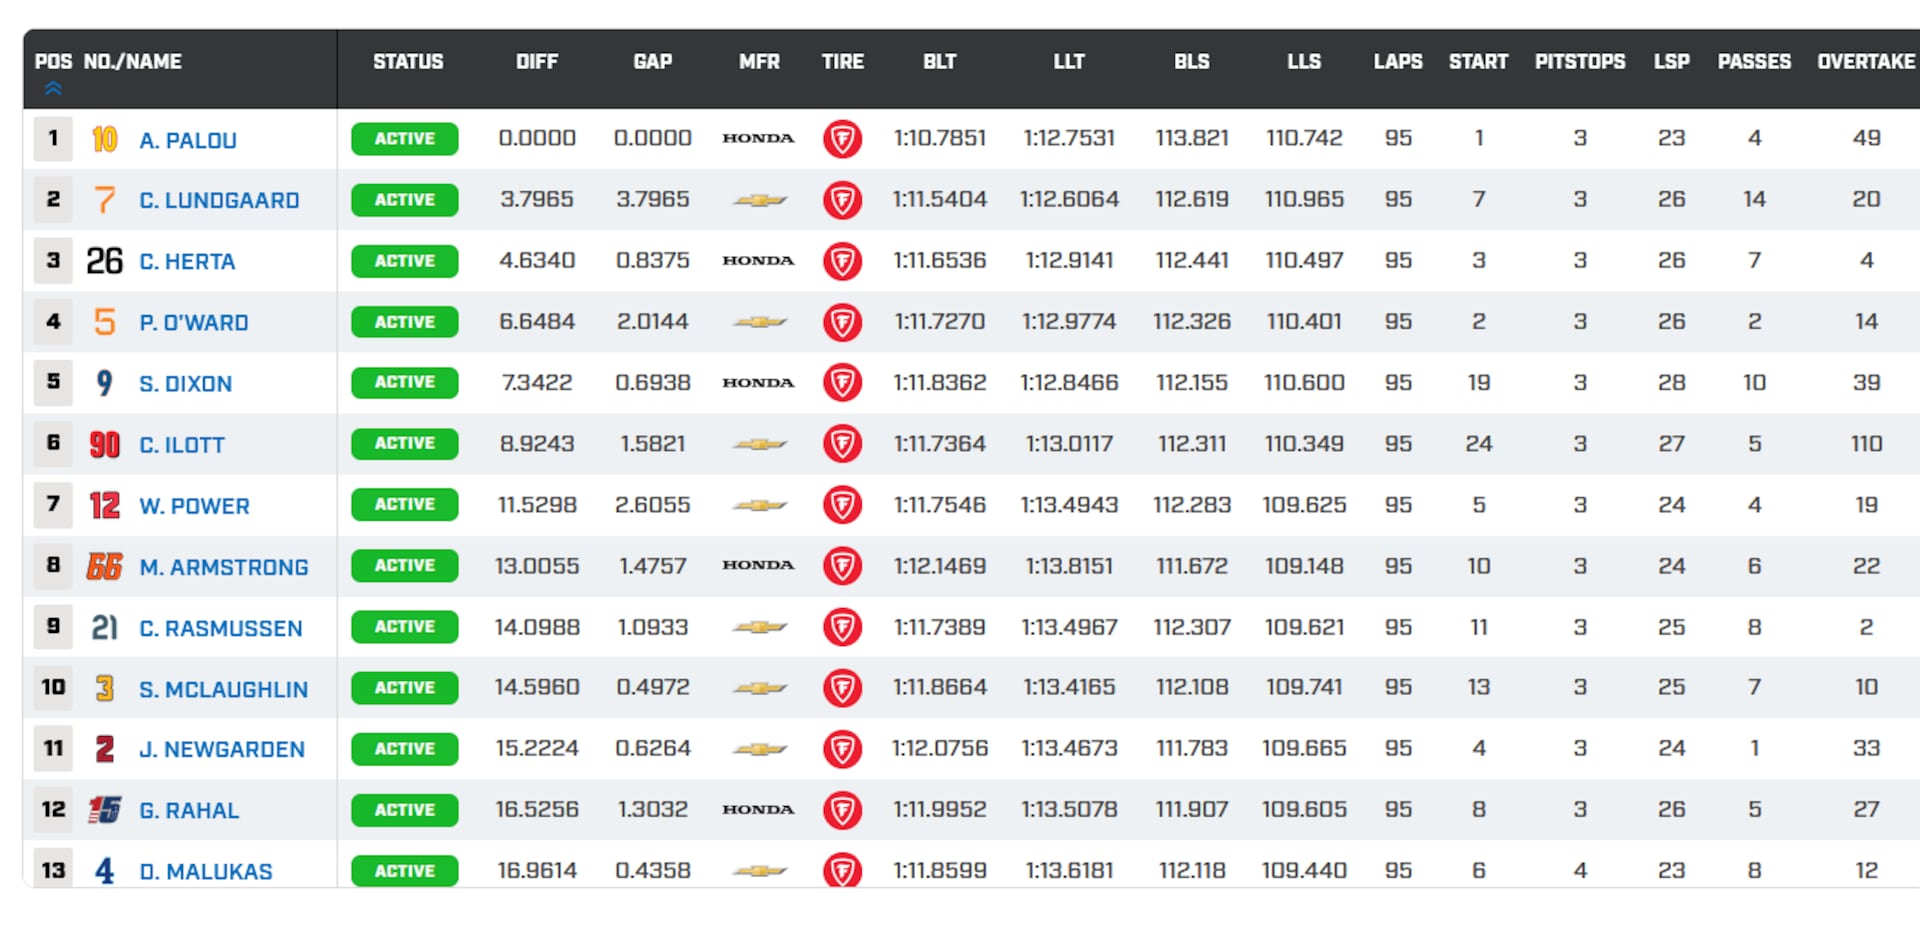
Task: Click the Honda logo in Dixon's row
Action: [758, 383]
